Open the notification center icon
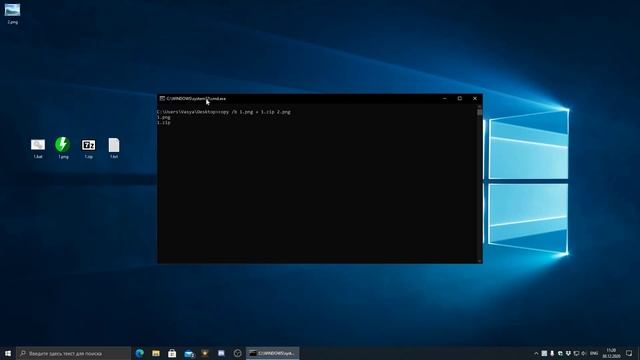The image size is (640, 360). point(629,353)
